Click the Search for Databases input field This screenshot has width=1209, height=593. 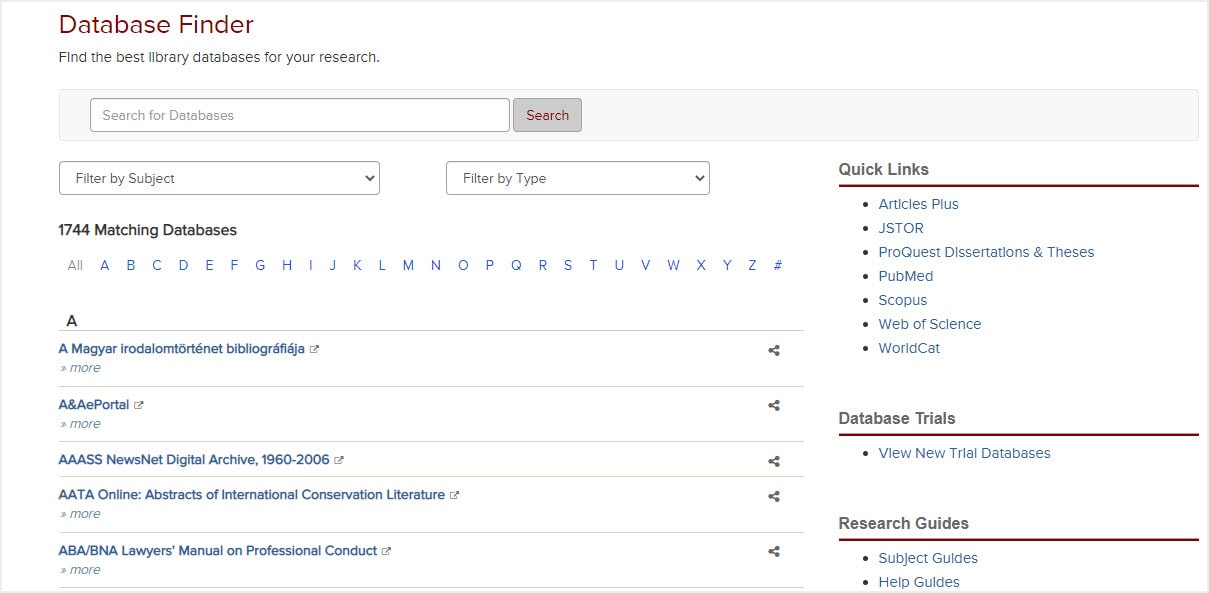[x=299, y=115]
